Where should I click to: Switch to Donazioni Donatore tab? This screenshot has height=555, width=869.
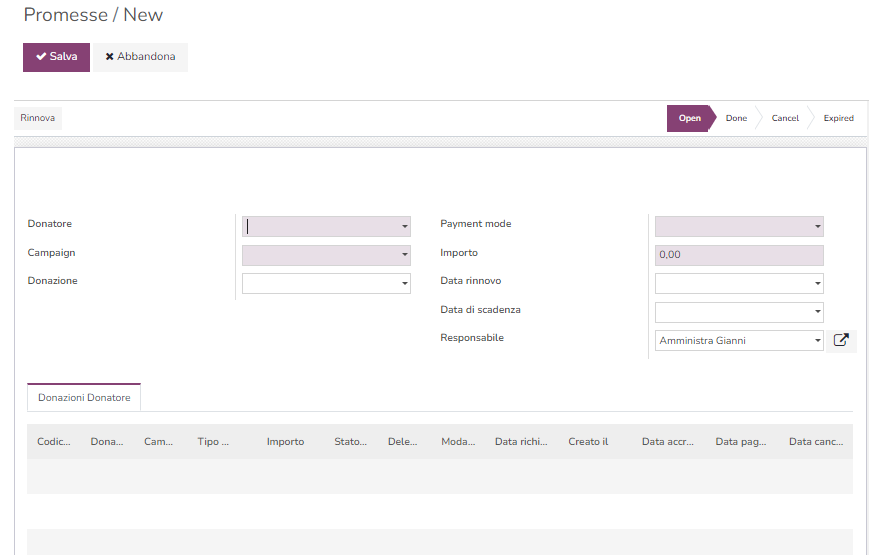[x=84, y=398]
